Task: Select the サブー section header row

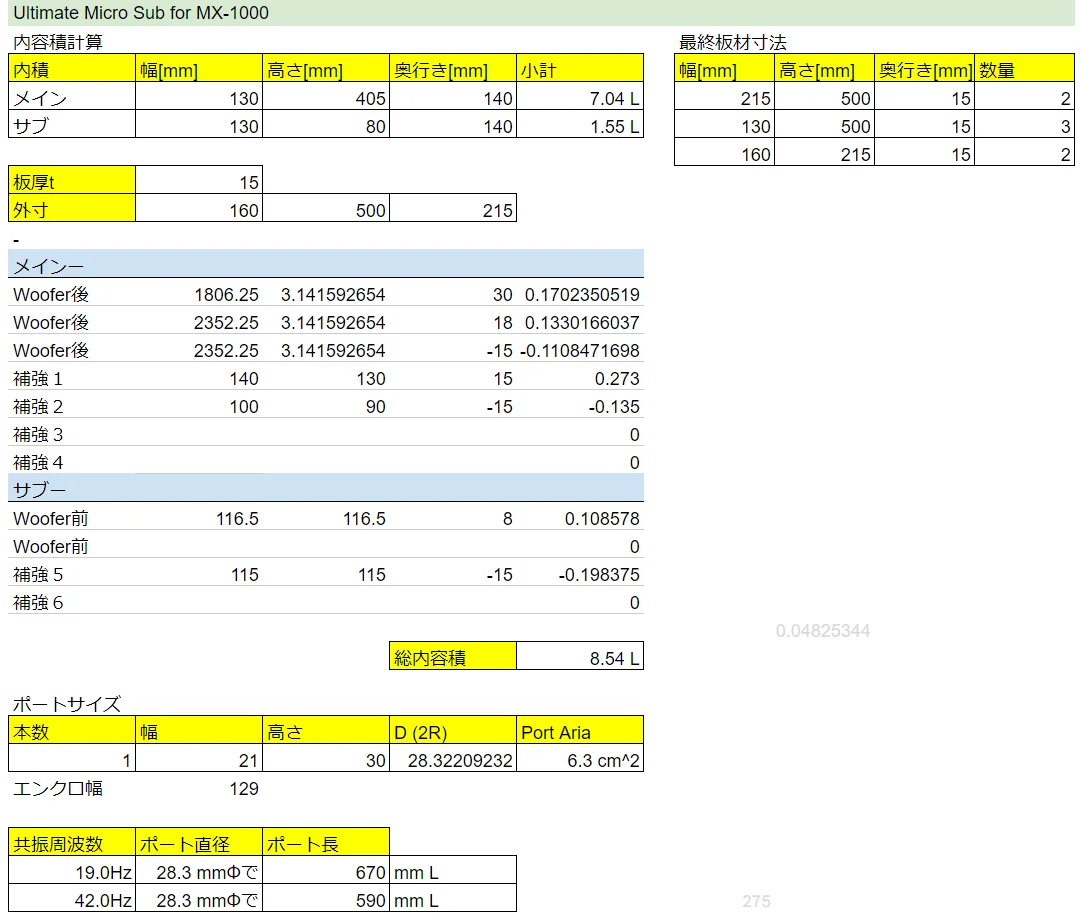Action: click(325, 489)
